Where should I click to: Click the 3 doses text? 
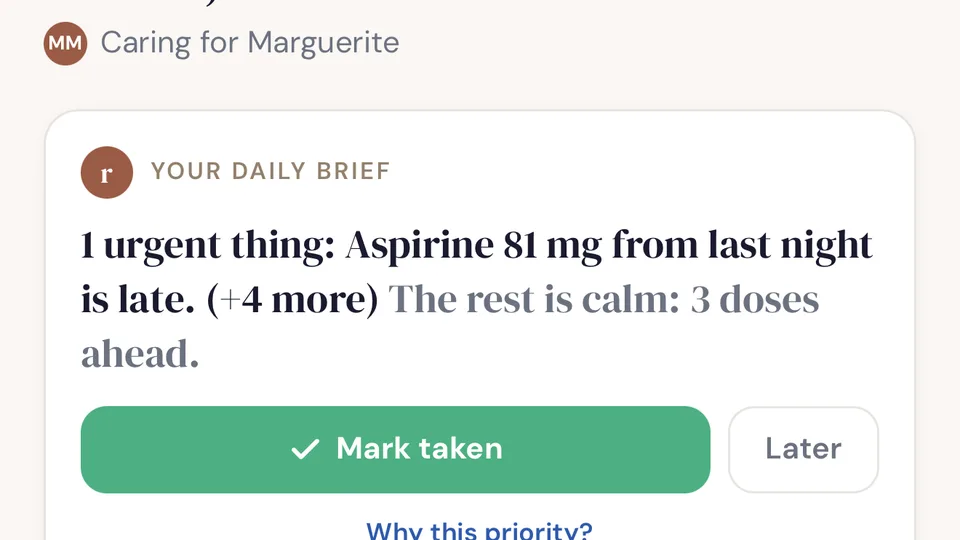[755, 300]
